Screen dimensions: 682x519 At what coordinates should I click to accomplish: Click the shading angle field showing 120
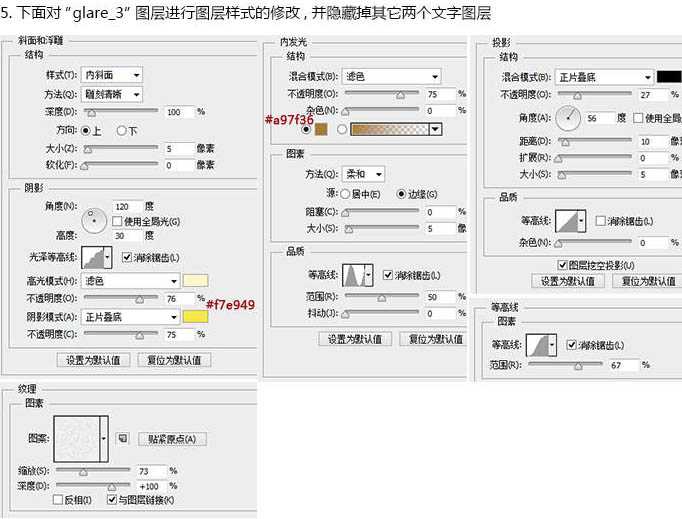coord(127,207)
